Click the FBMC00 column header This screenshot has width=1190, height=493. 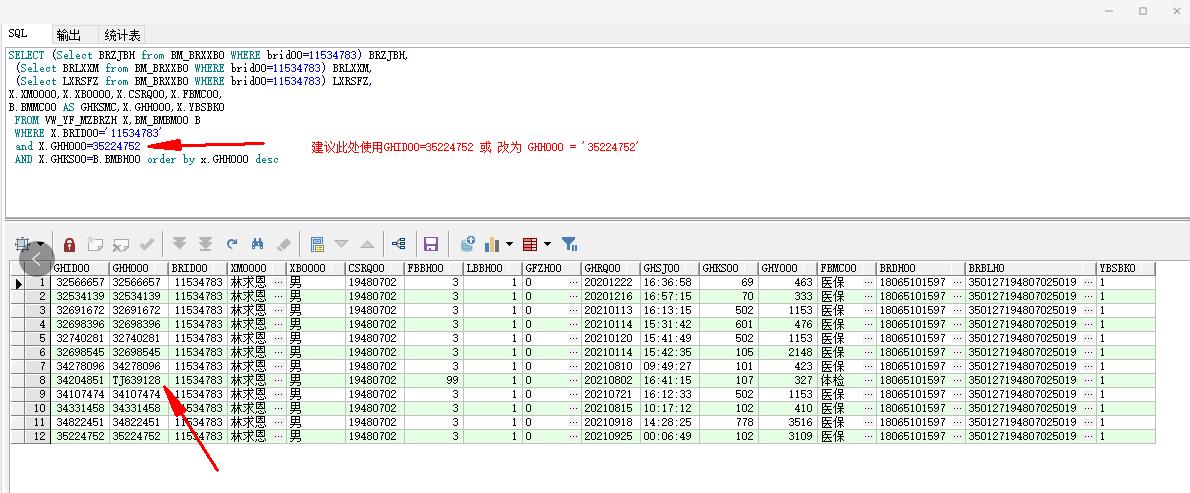(x=847, y=268)
